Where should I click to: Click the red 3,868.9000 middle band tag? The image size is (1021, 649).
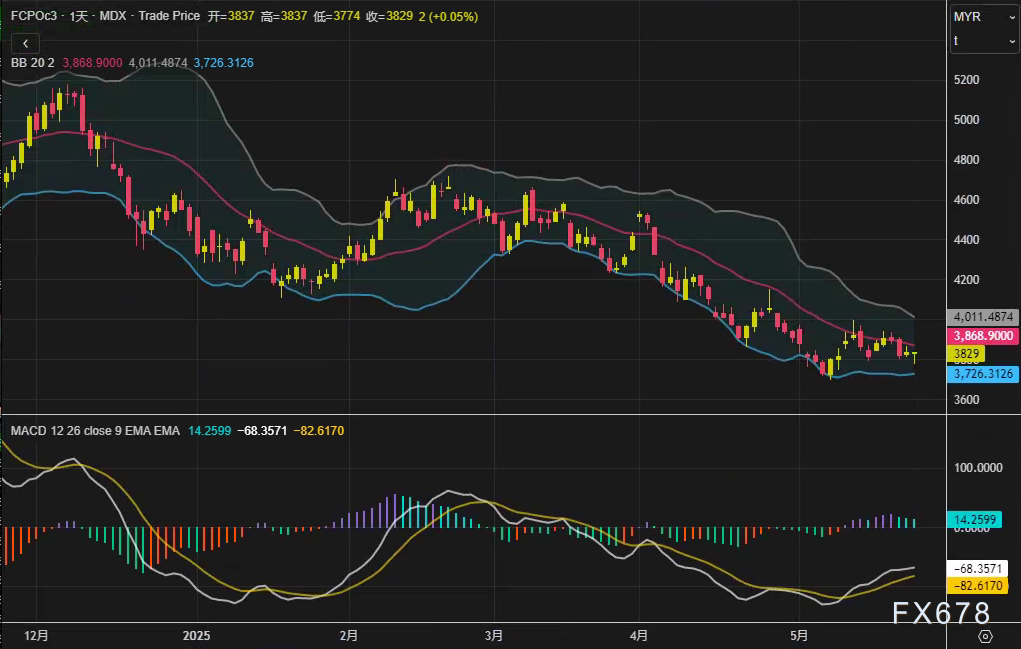981,336
